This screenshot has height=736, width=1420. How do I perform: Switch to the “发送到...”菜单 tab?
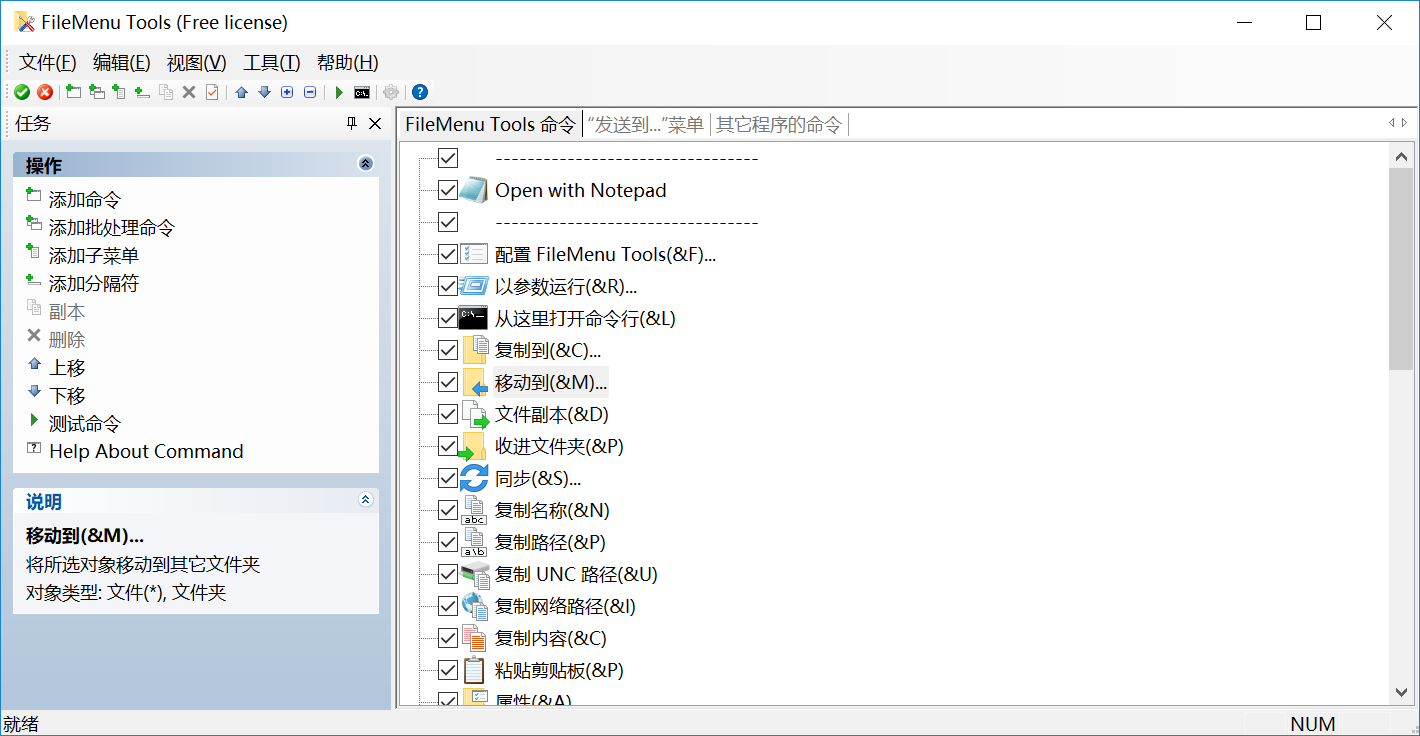646,124
